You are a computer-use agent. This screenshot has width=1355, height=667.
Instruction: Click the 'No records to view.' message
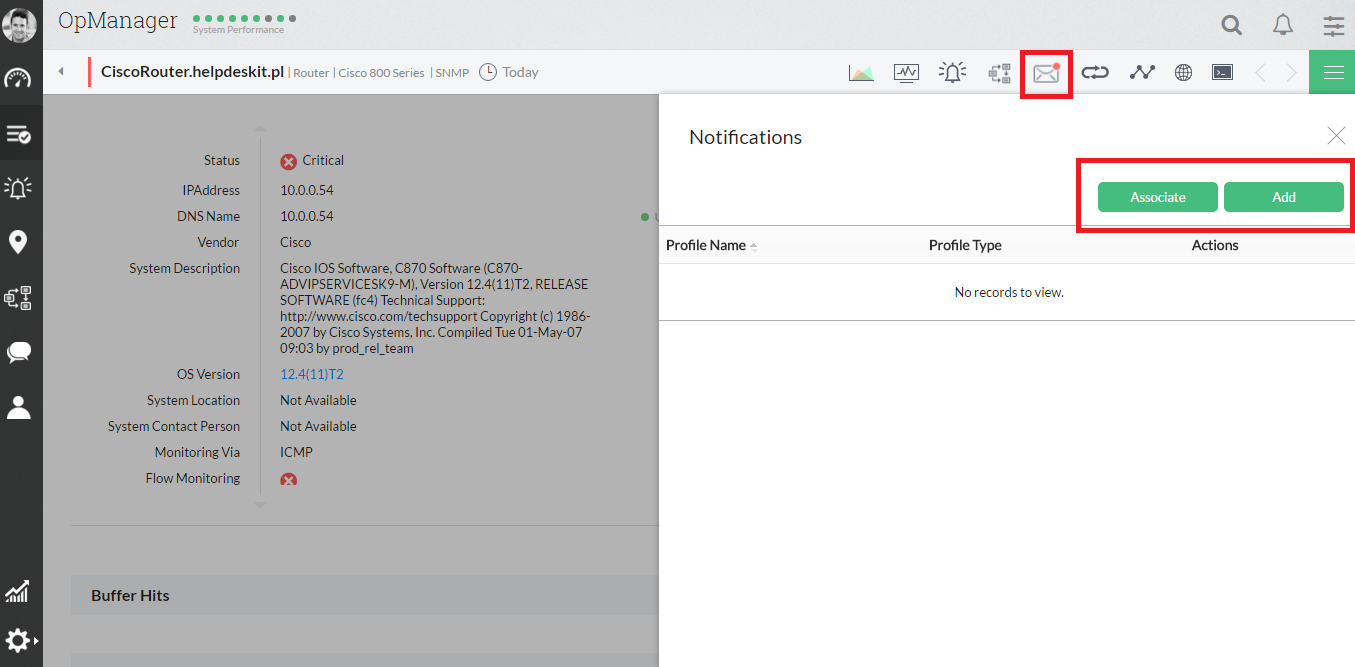click(x=1009, y=292)
